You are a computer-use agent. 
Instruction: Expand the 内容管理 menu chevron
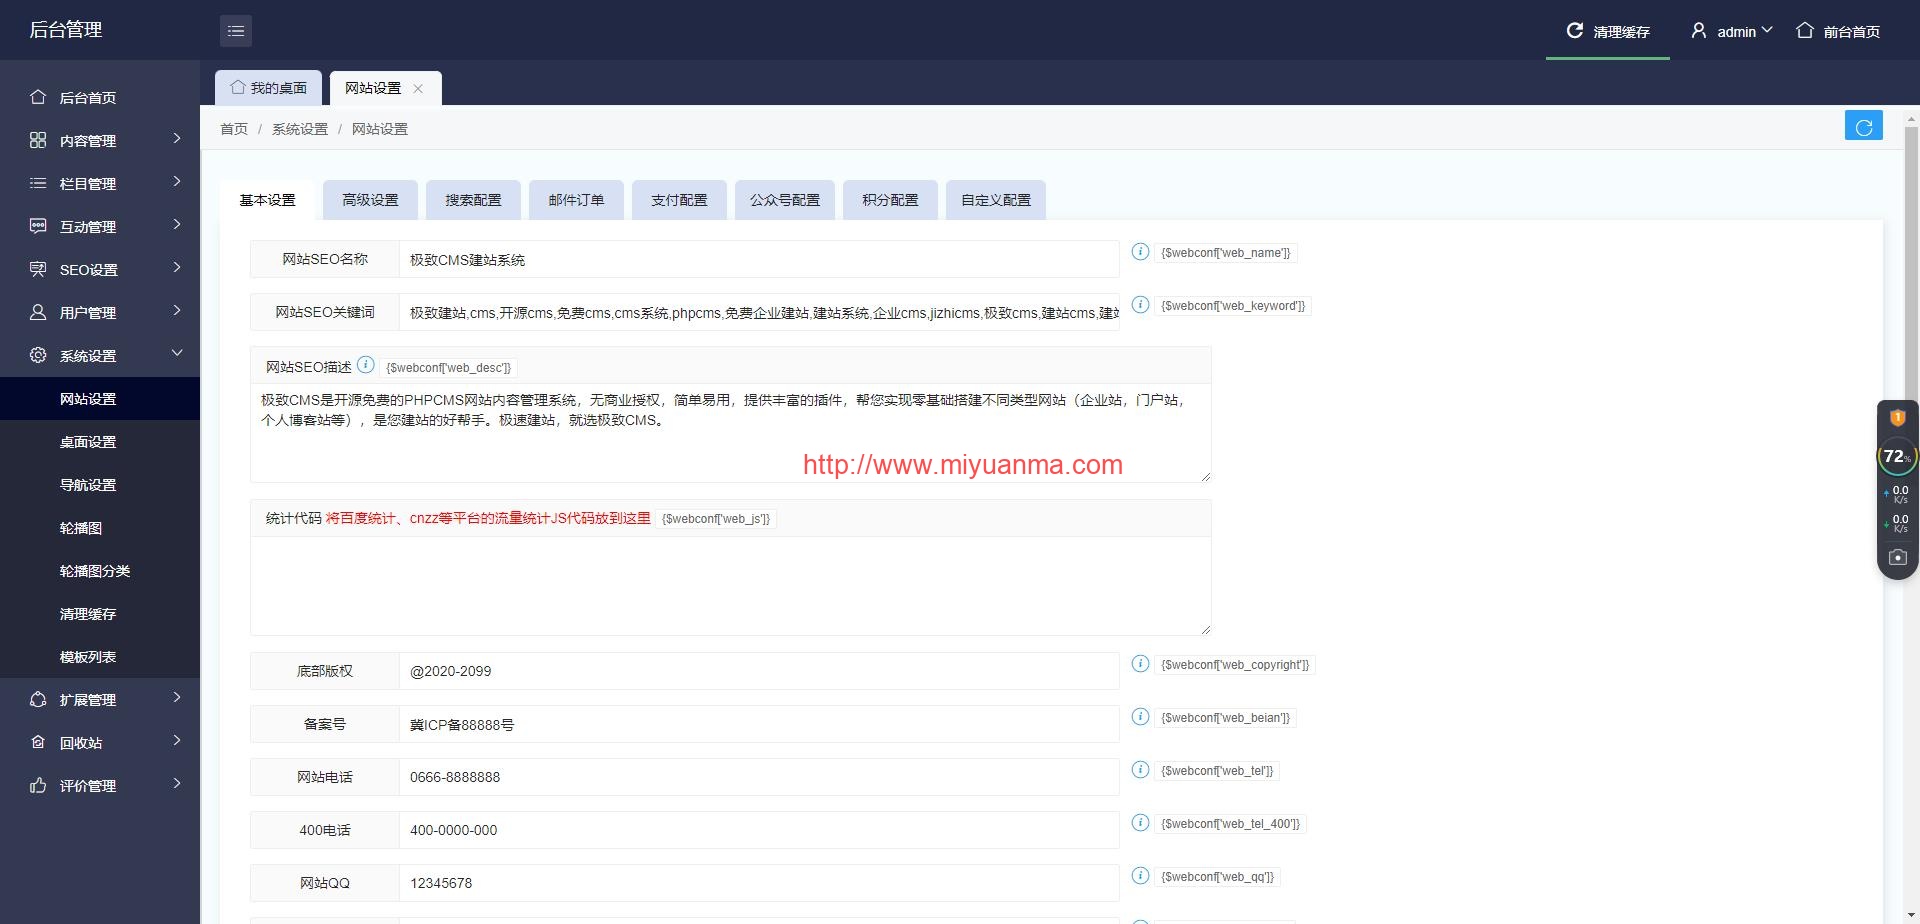177,138
